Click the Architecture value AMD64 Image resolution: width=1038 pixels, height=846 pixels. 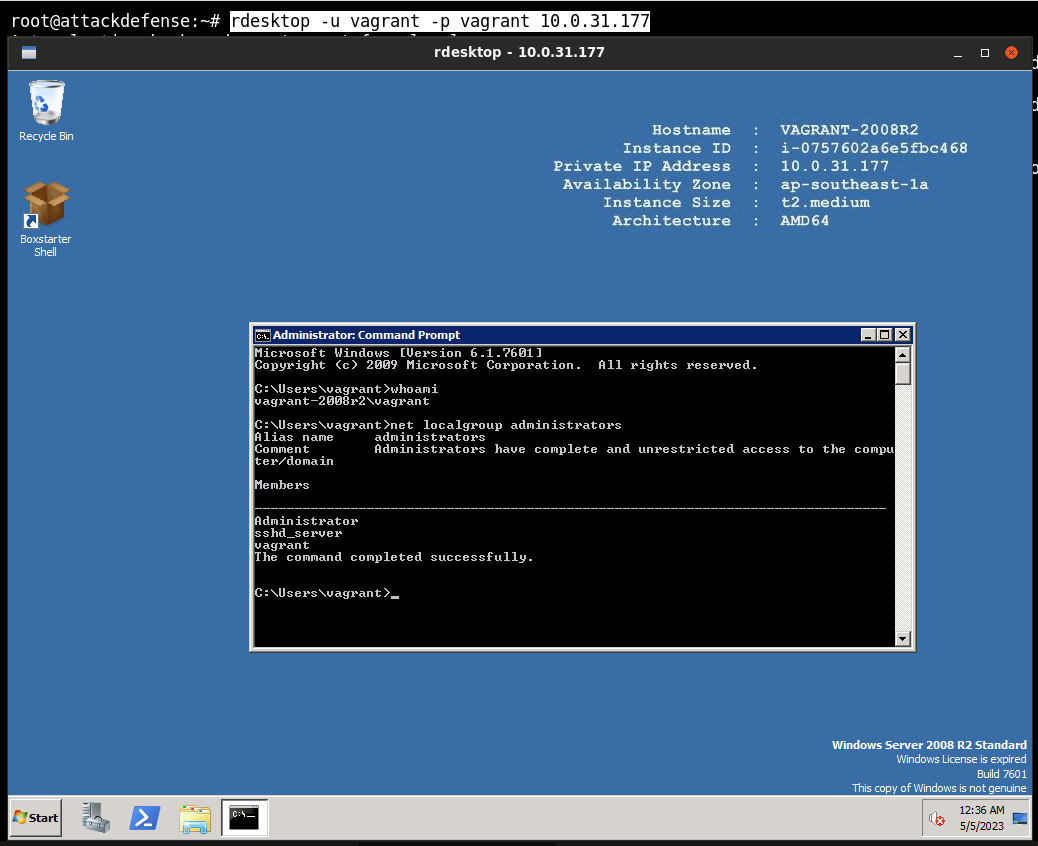[804, 221]
